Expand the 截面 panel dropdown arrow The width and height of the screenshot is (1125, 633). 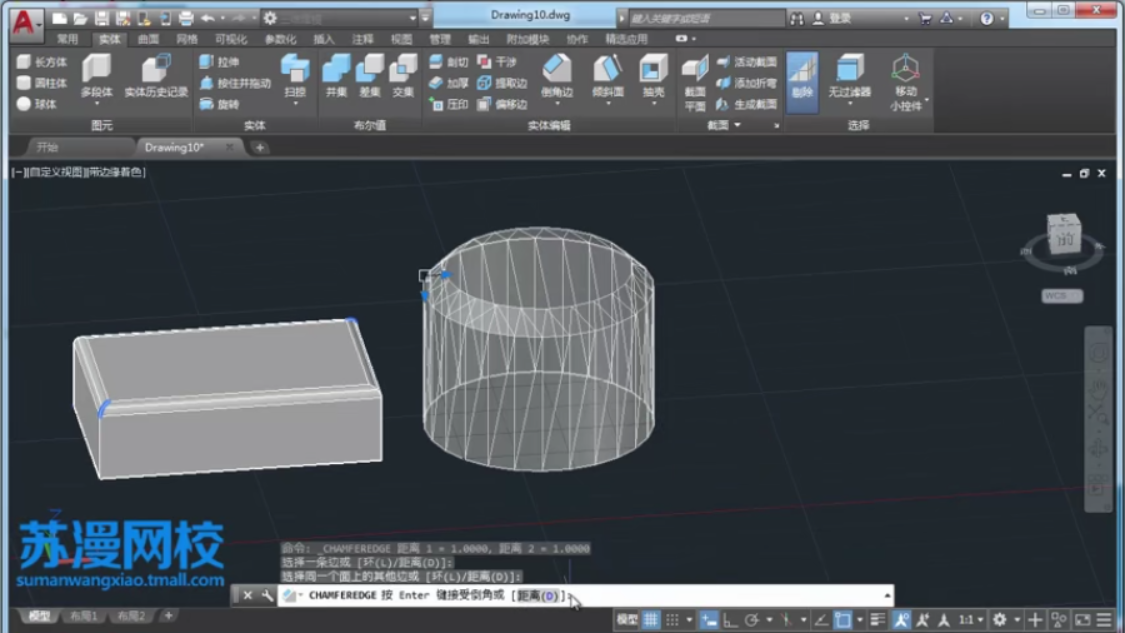[738, 126]
